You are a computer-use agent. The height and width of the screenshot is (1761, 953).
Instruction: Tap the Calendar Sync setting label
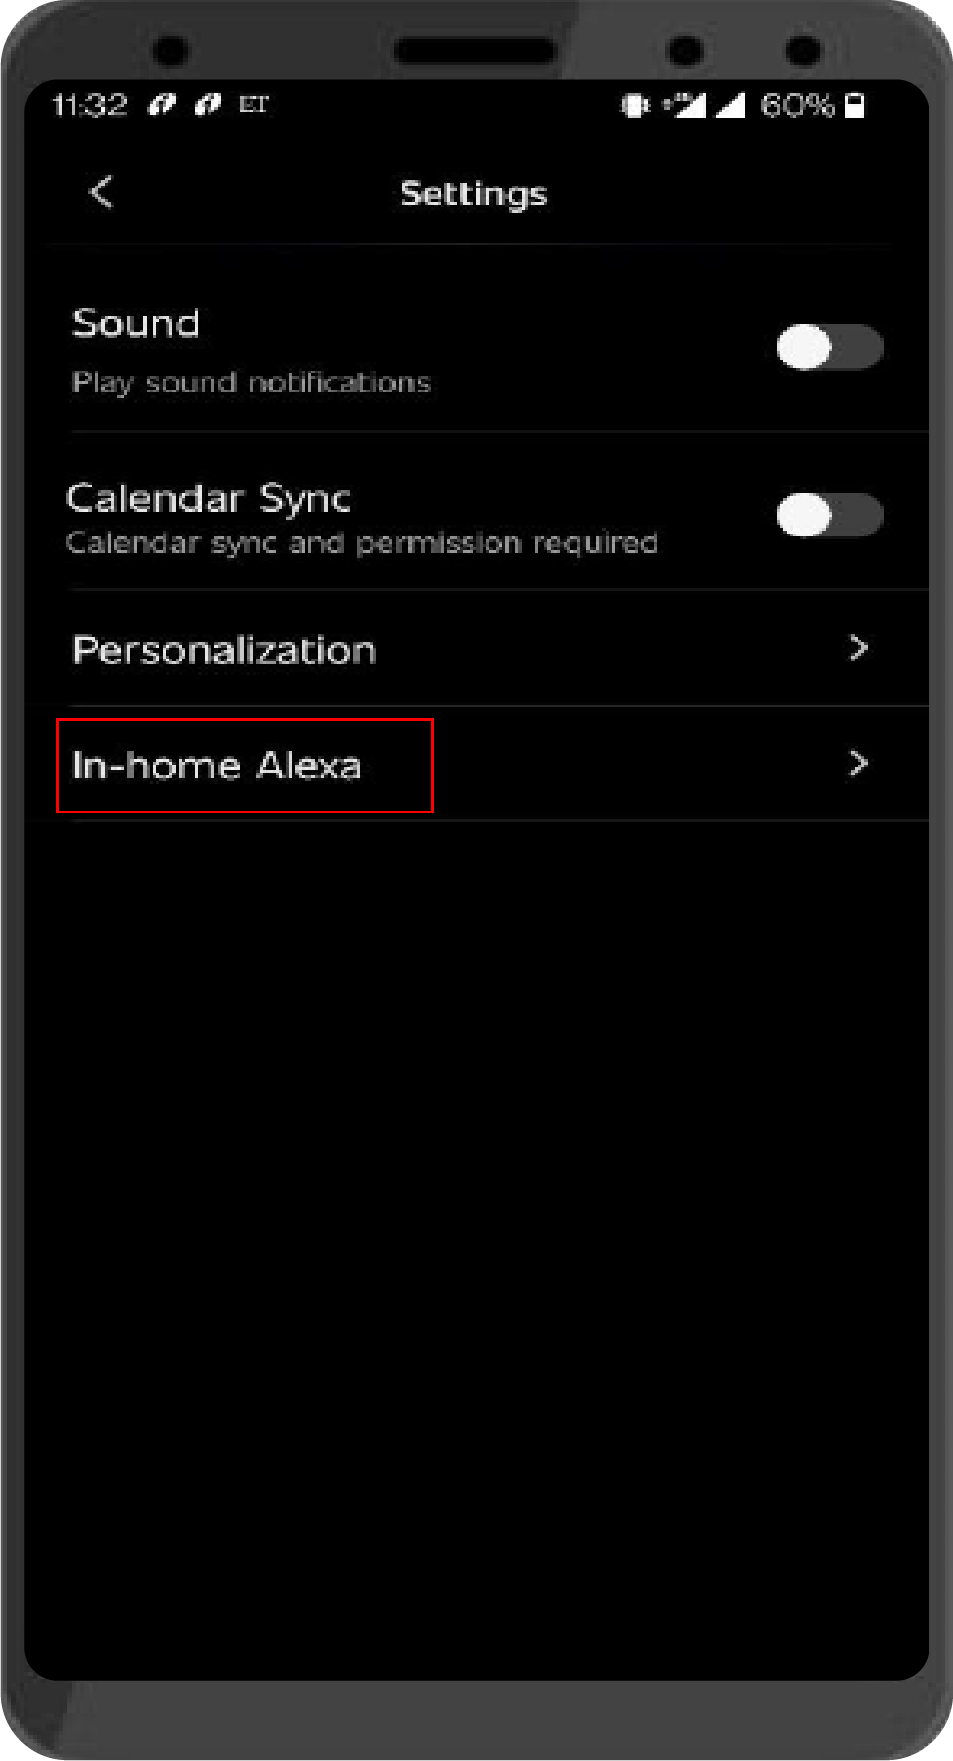(208, 498)
